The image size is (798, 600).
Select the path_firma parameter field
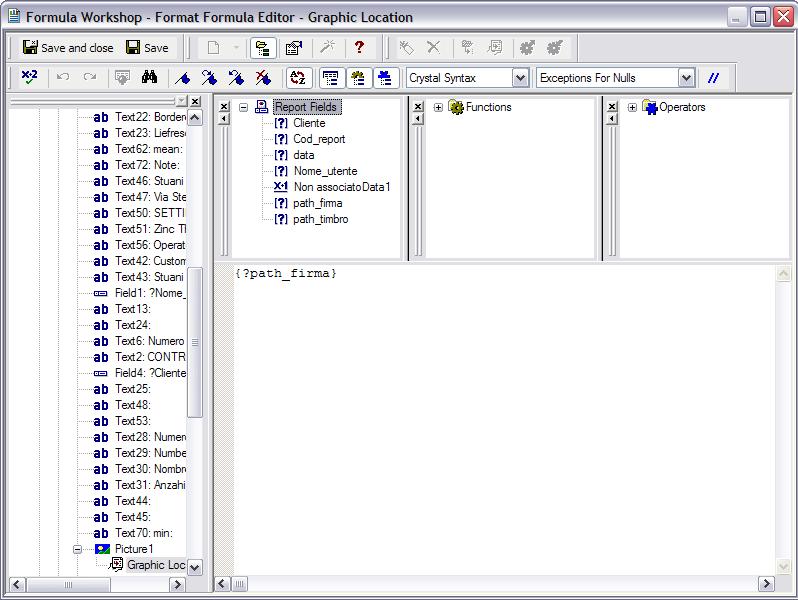318,203
